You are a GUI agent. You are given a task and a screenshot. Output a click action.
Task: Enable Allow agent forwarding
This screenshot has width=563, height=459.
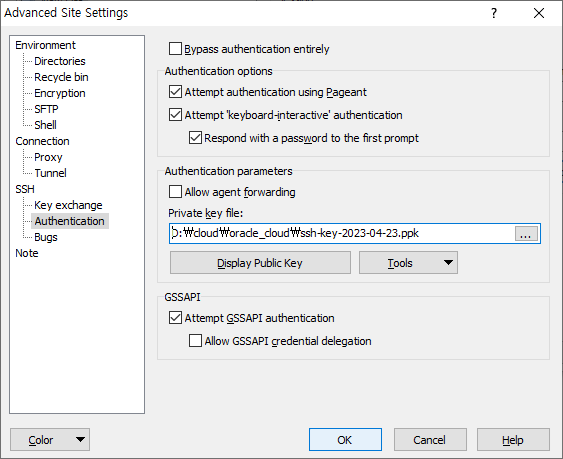(x=175, y=192)
